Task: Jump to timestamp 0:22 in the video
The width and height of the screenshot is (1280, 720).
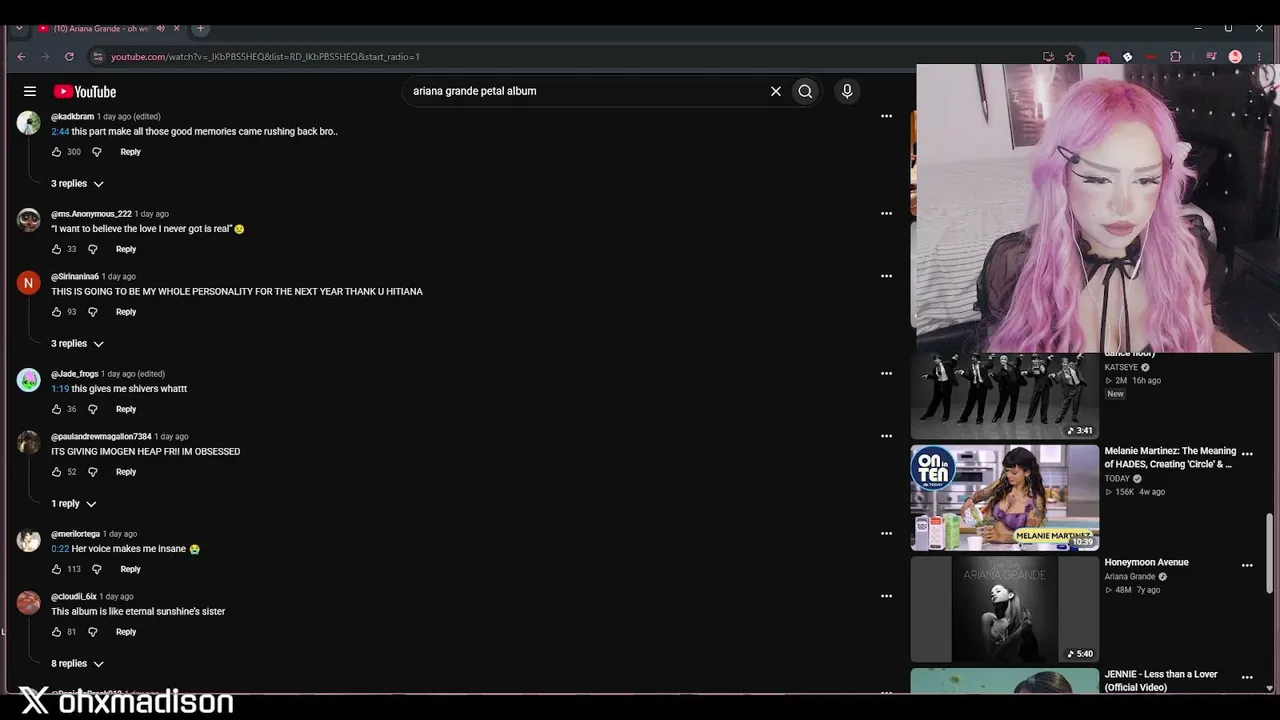Action: pos(60,549)
